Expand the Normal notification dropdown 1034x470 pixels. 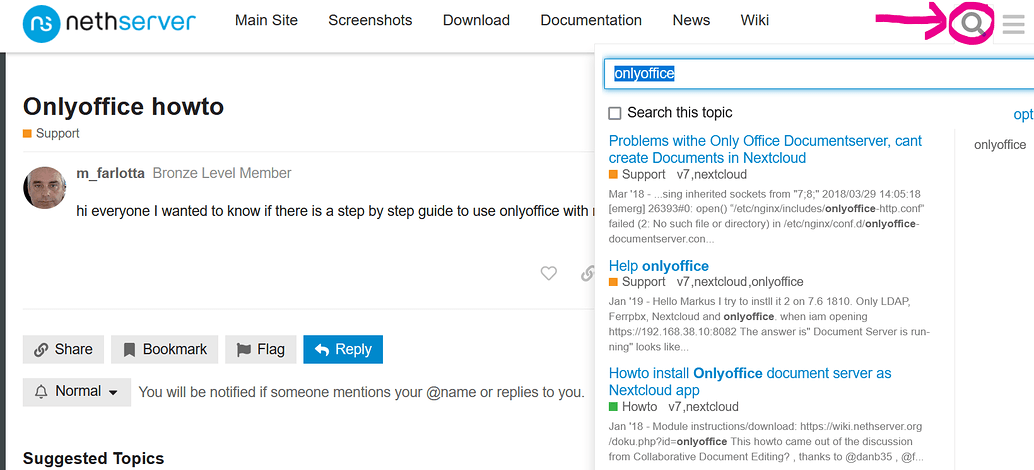click(77, 392)
